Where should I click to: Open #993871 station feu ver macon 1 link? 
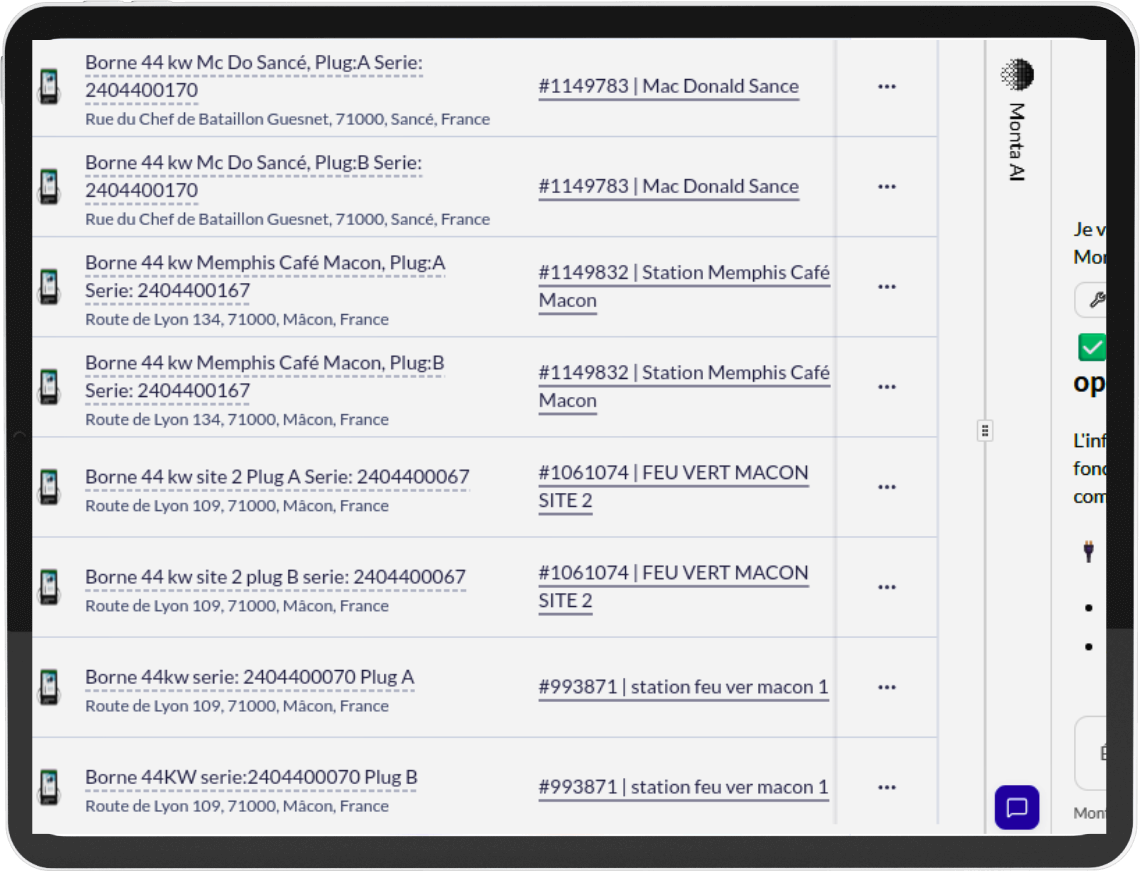683,687
